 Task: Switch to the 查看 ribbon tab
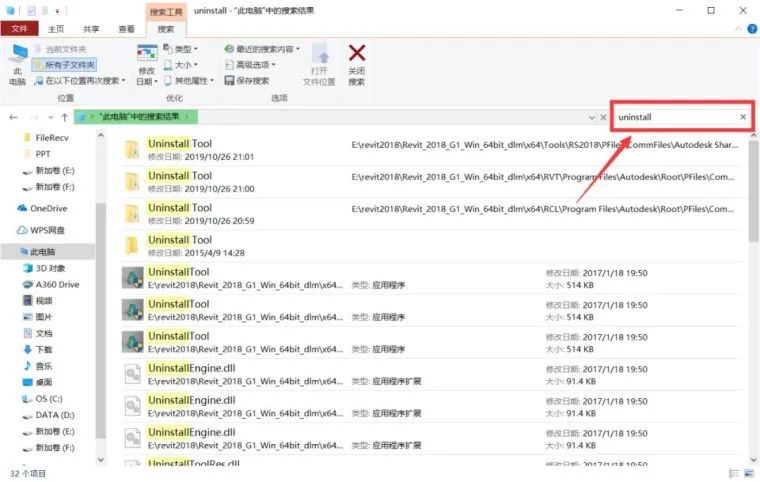coord(127,29)
